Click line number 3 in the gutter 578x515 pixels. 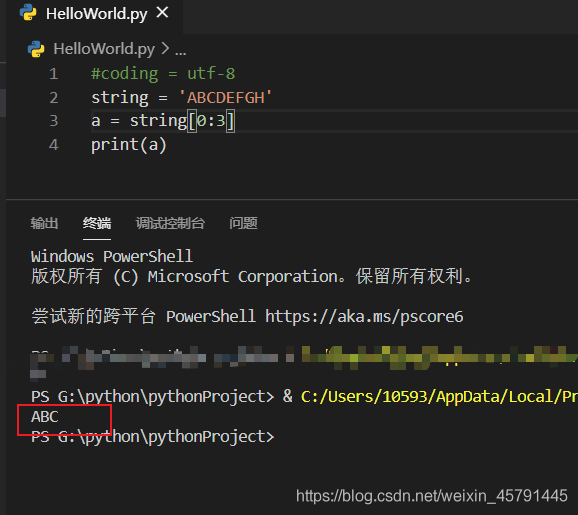coord(54,121)
